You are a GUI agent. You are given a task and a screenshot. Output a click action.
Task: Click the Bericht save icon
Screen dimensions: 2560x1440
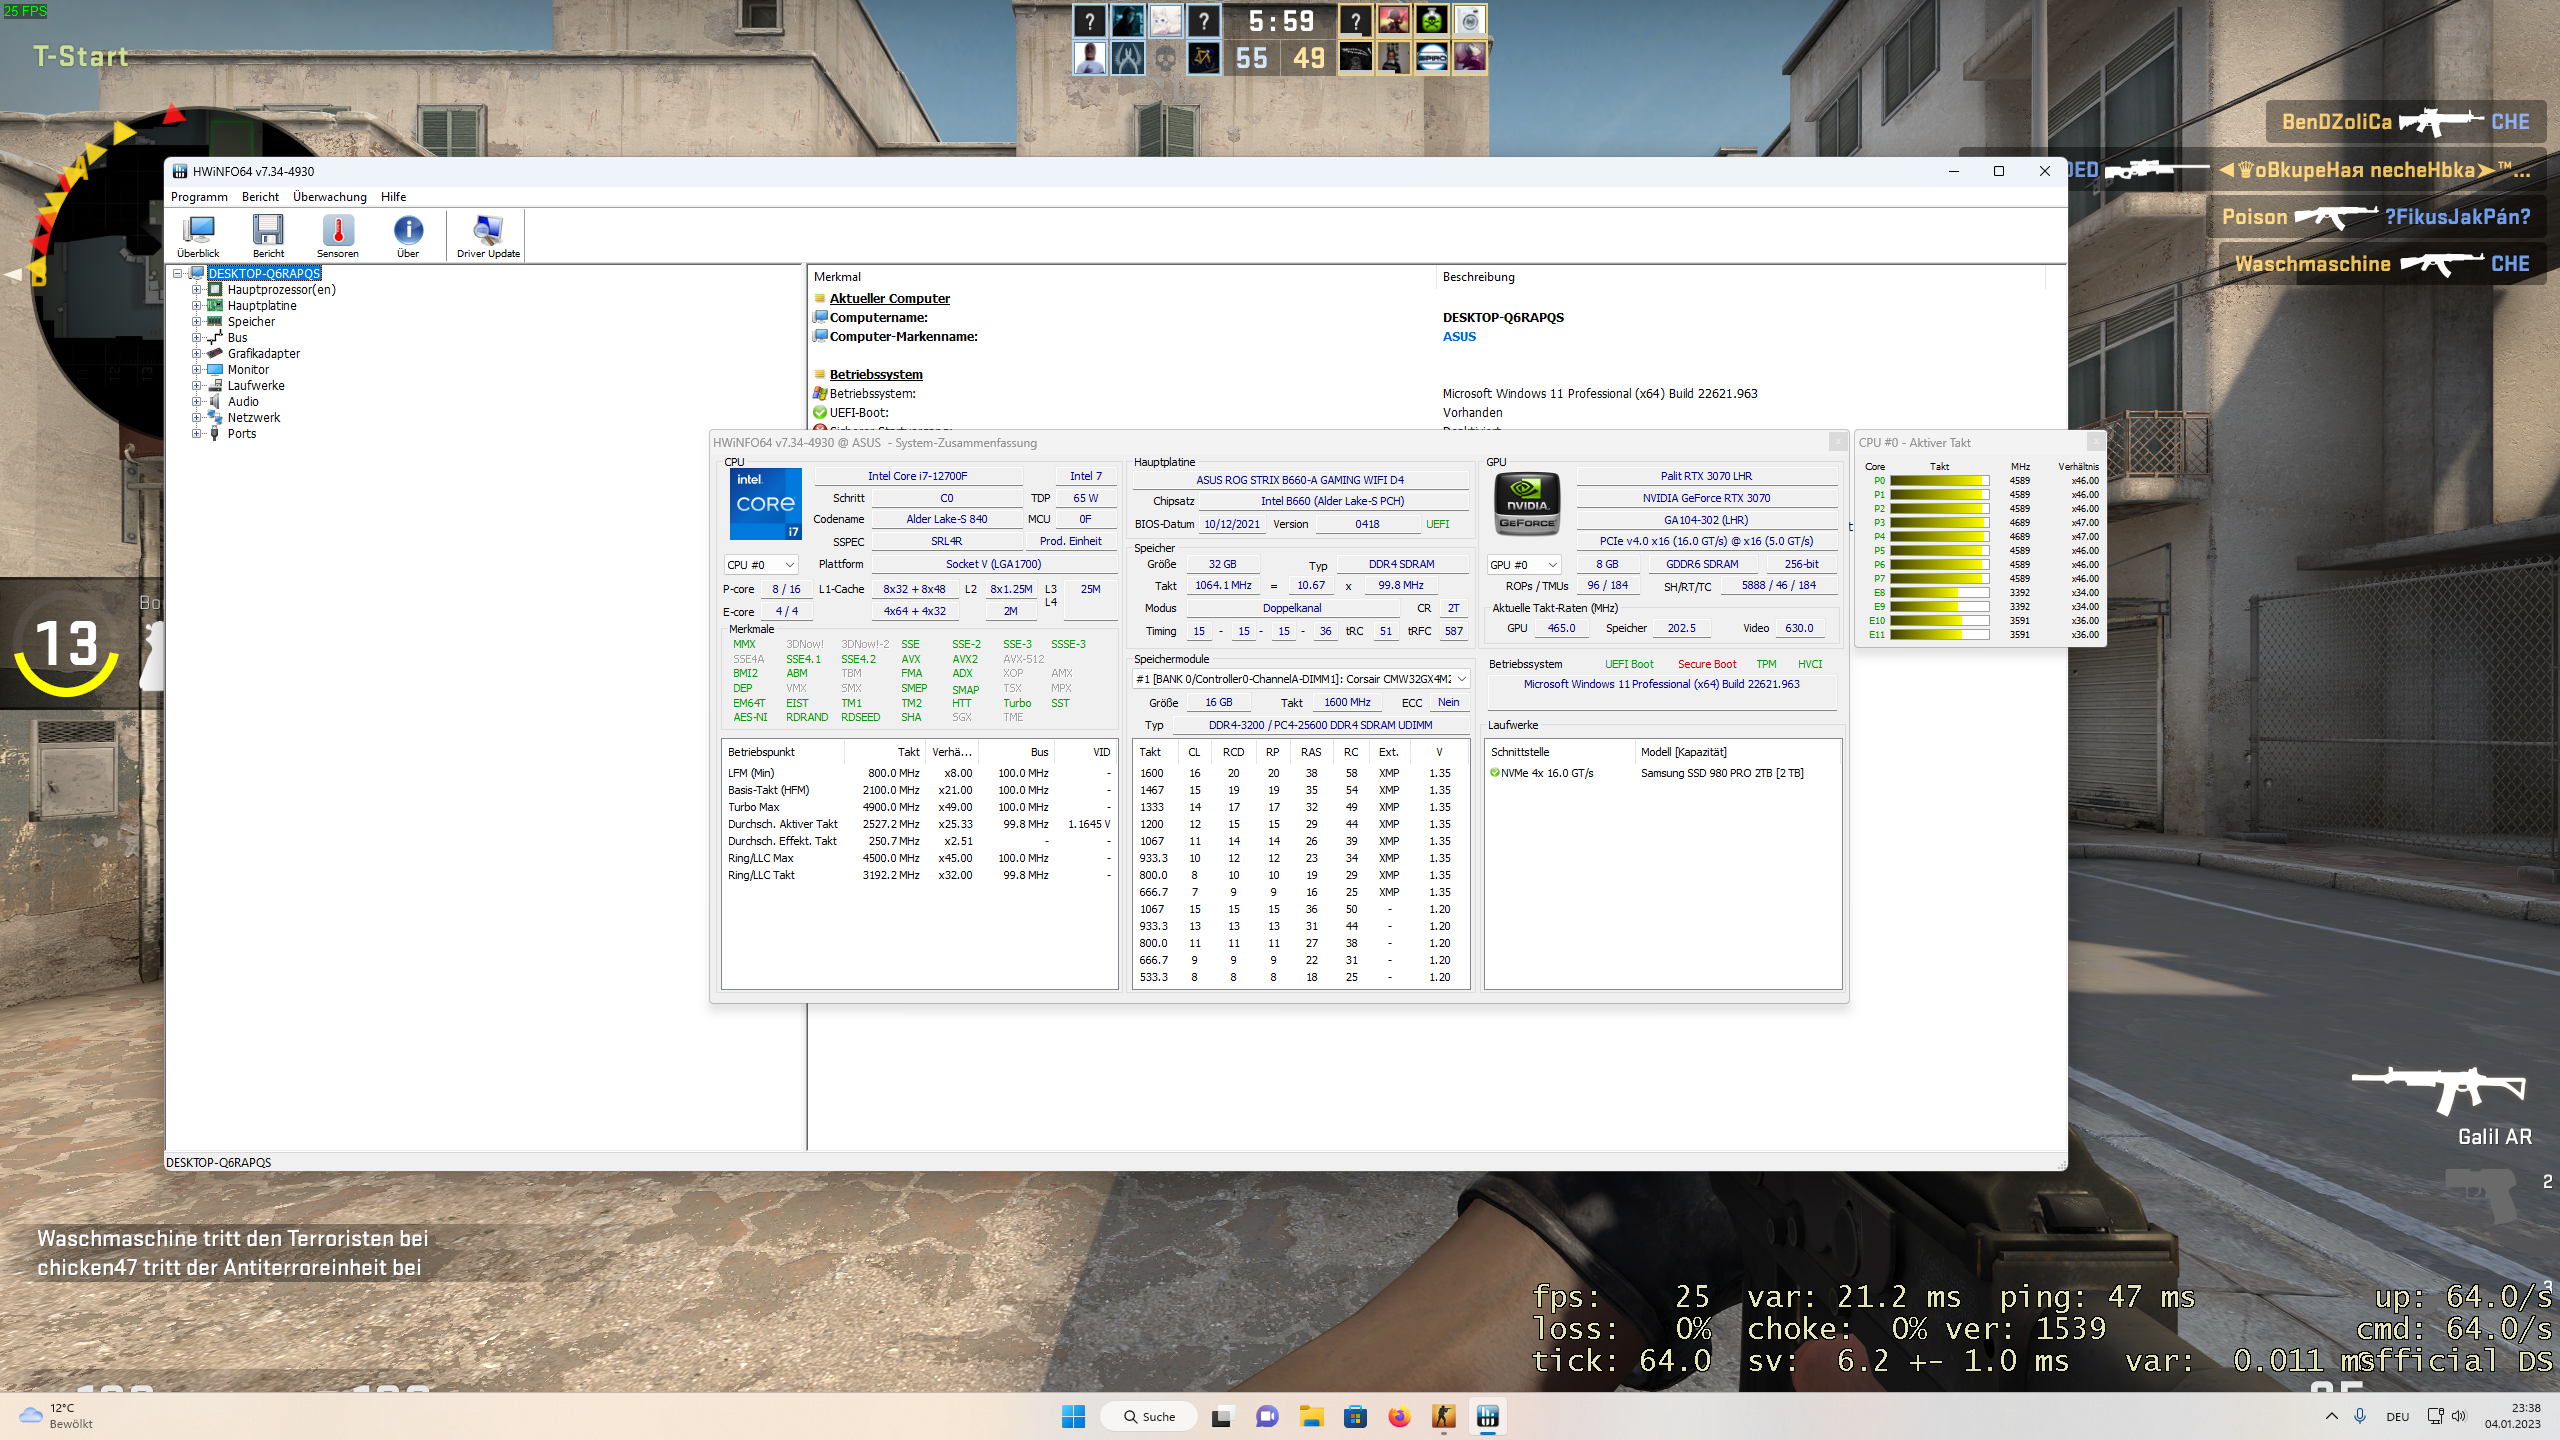pyautogui.click(x=268, y=236)
